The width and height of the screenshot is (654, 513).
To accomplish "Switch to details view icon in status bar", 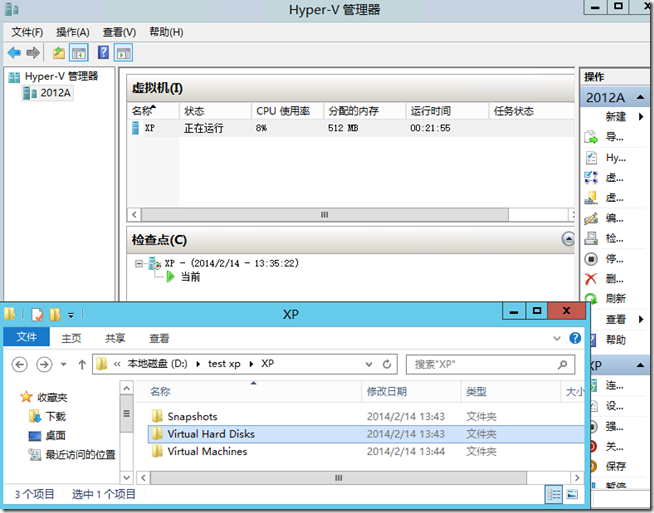I will [554, 495].
